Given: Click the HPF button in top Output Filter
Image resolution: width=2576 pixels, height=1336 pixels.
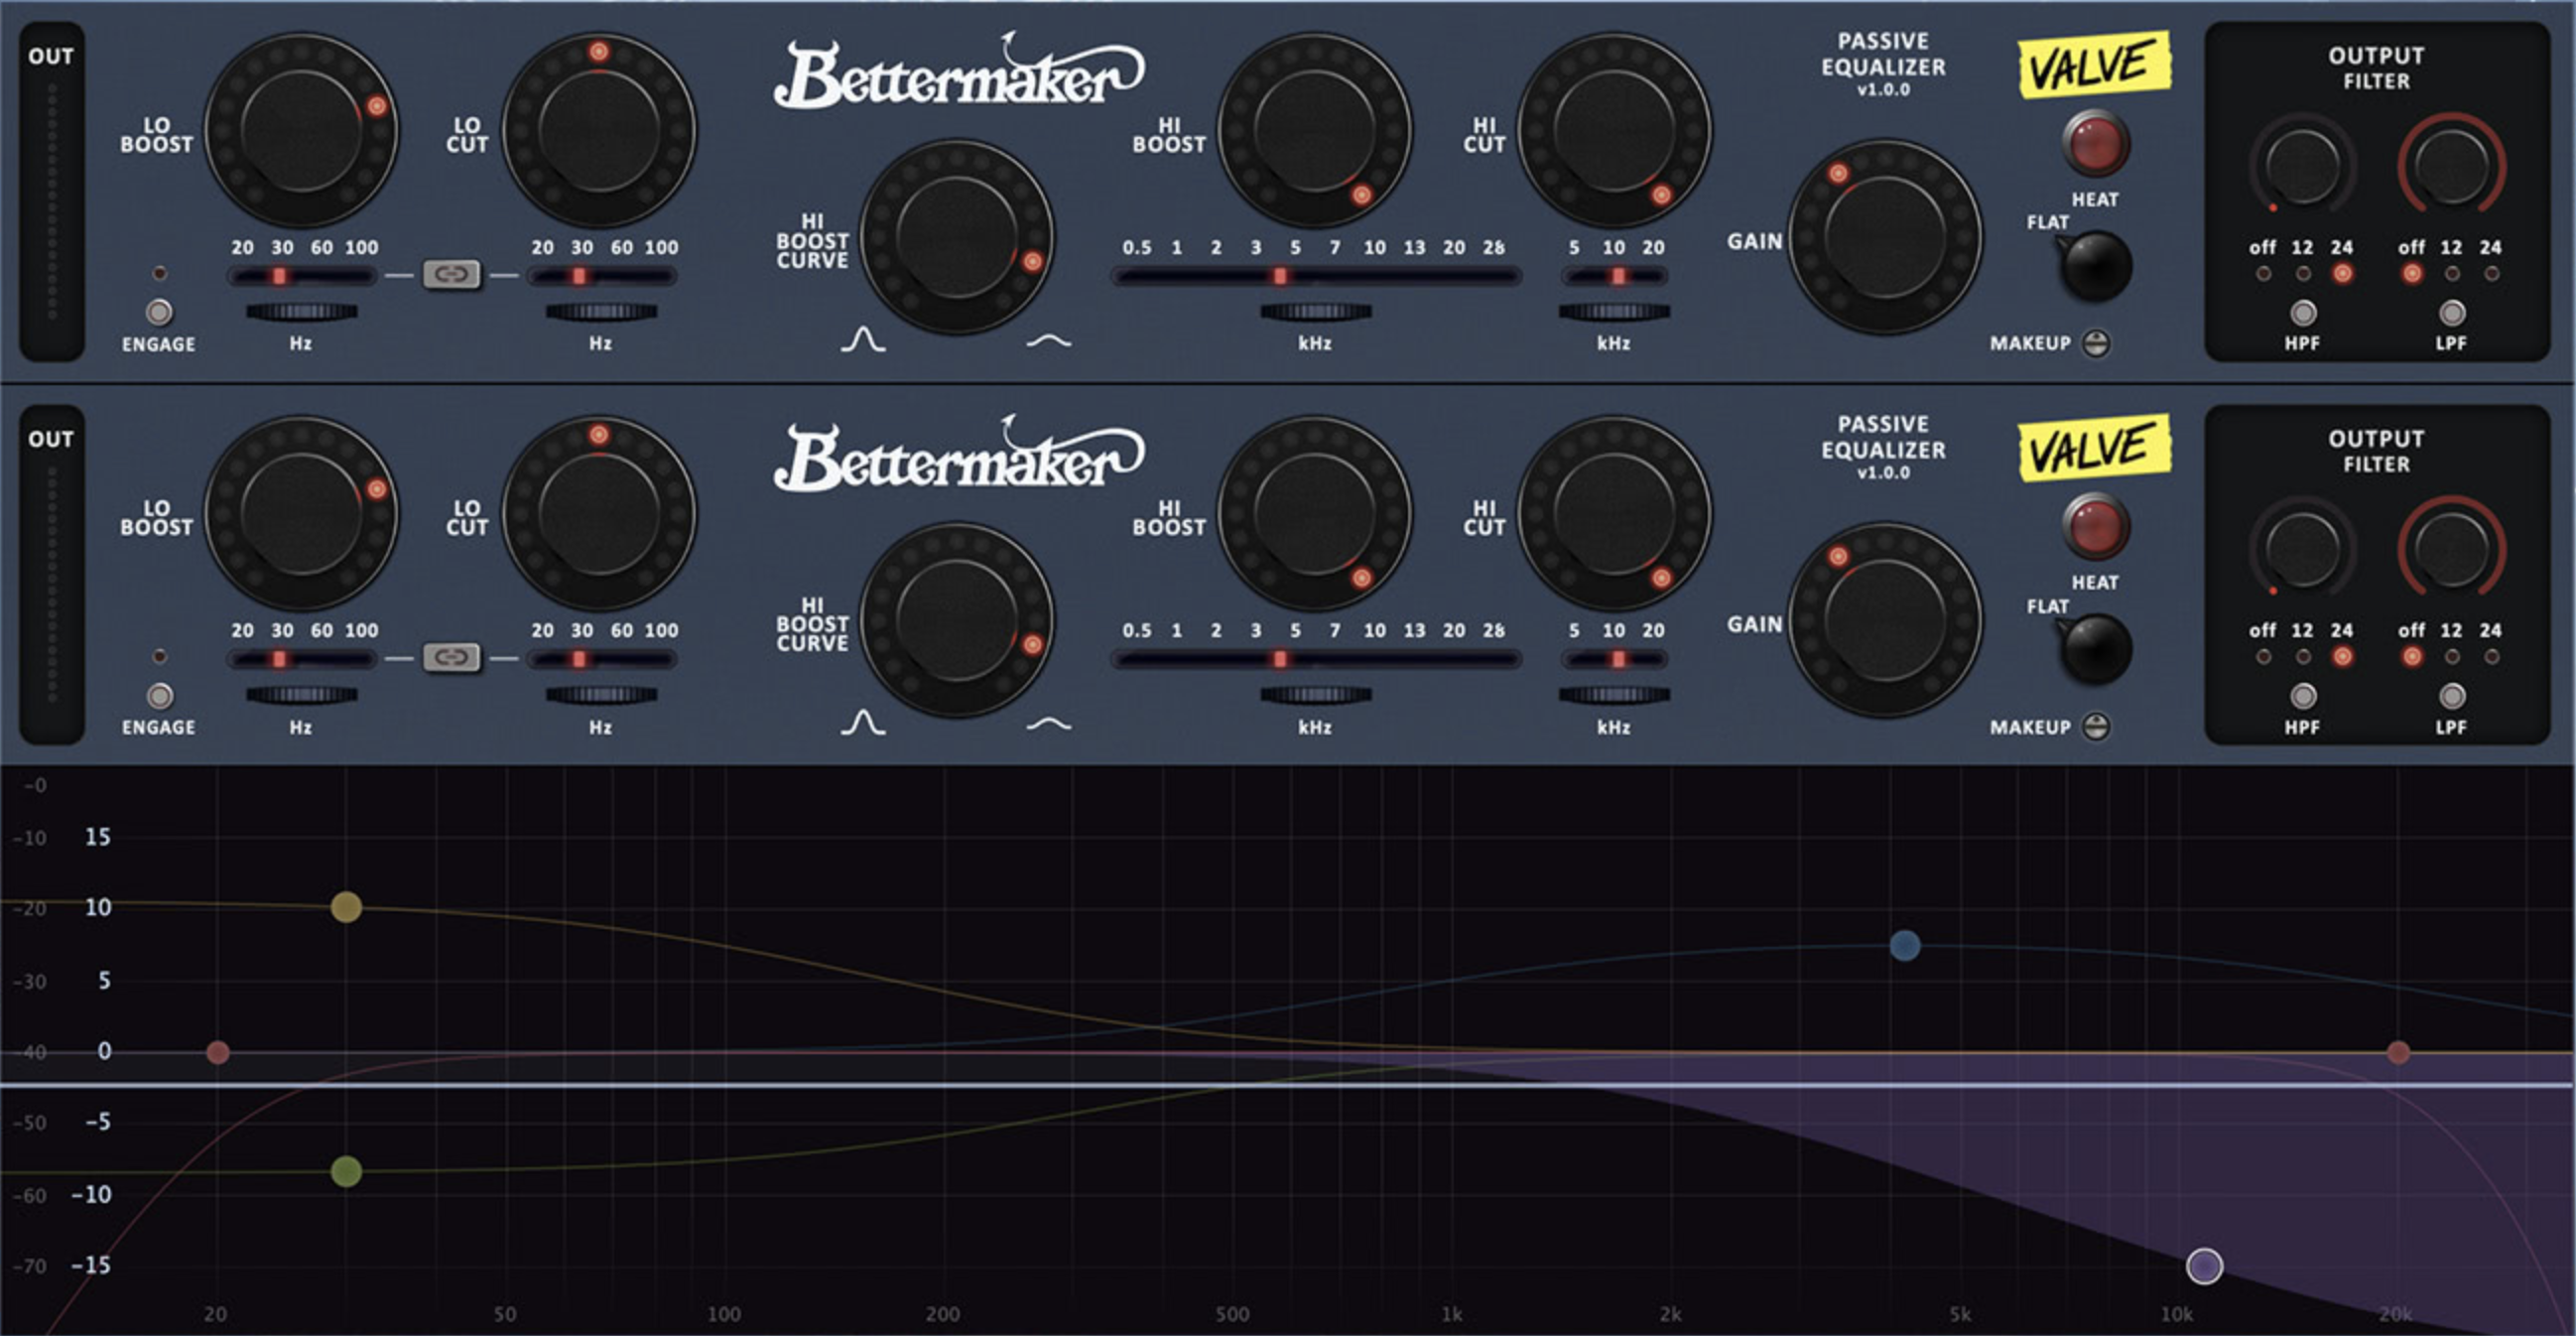Looking at the screenshot, I should pyautogui.click(x=2303, y=313).
